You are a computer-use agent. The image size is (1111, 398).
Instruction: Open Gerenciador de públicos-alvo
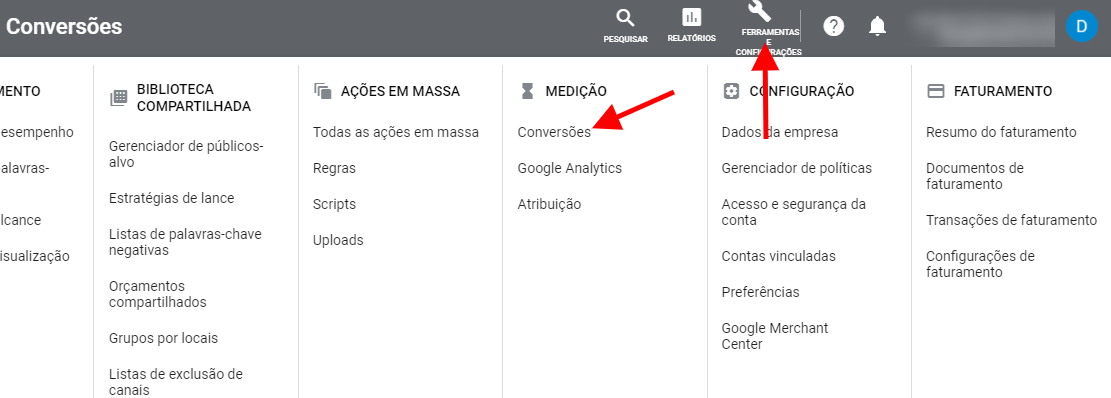pos(186,154)
